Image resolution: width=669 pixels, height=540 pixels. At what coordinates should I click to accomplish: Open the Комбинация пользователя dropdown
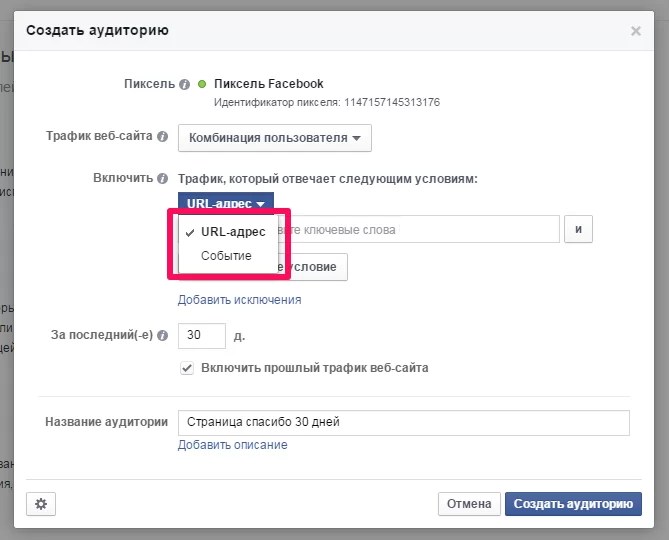tap(274, 137)
